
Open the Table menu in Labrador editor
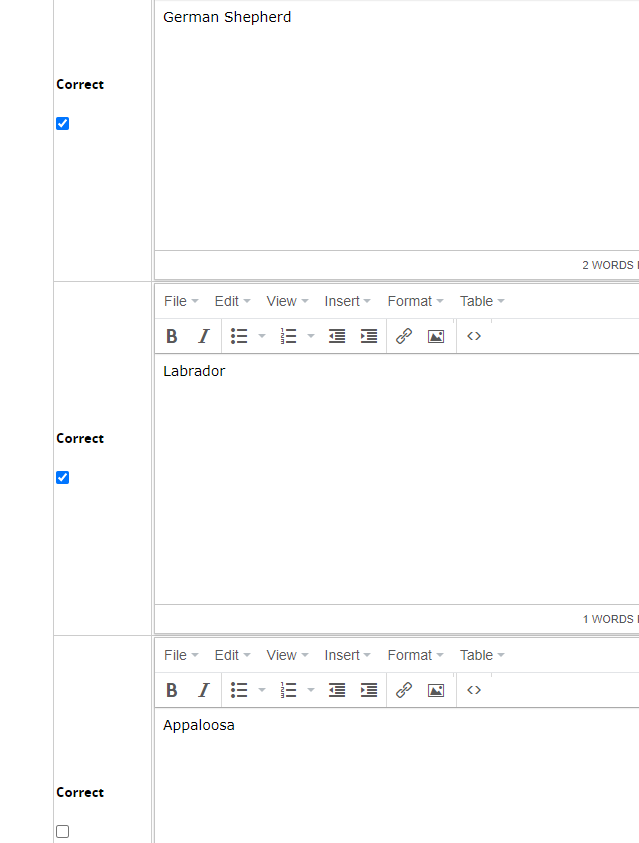481,301
